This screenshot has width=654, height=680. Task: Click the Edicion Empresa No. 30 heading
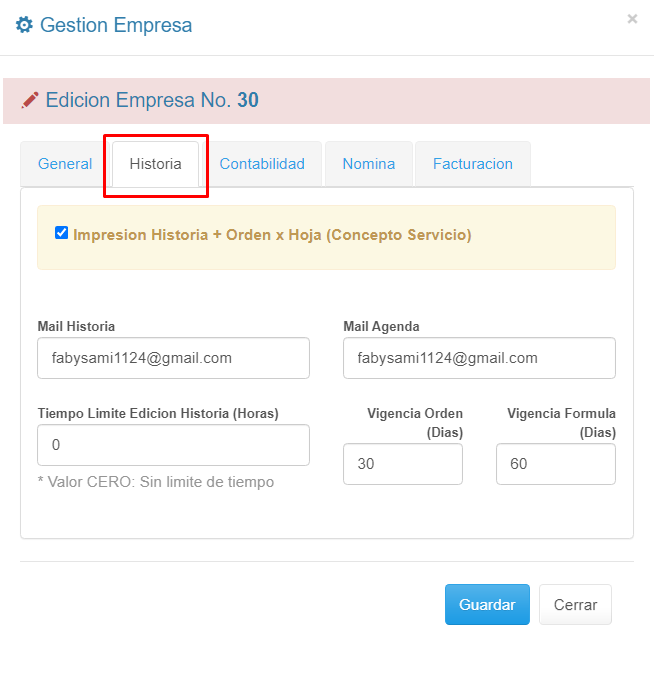(152, 100)
